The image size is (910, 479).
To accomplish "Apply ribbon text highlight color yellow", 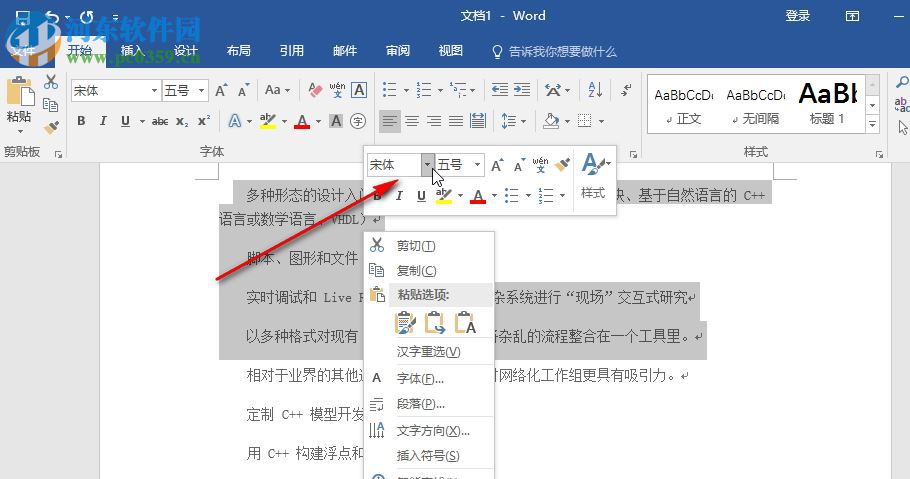I will [268, 121].
